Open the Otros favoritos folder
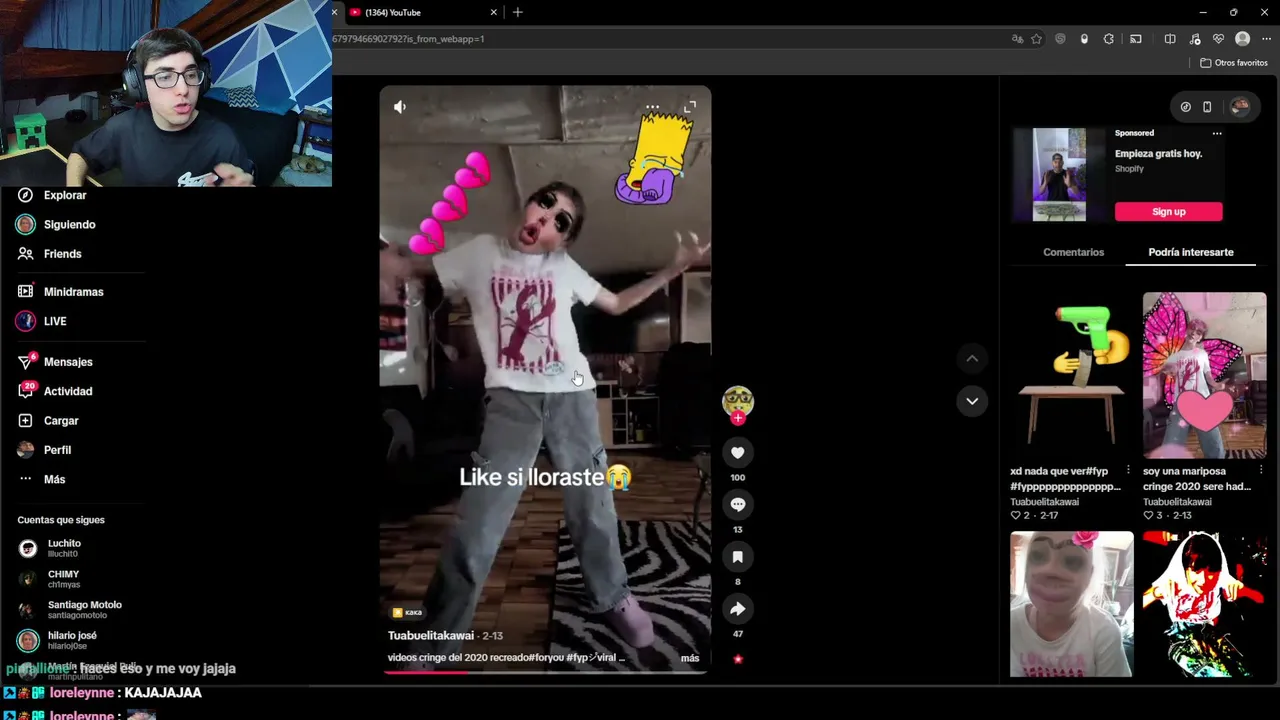This screenshot has width=1280, height=720. coord(1234,63)
